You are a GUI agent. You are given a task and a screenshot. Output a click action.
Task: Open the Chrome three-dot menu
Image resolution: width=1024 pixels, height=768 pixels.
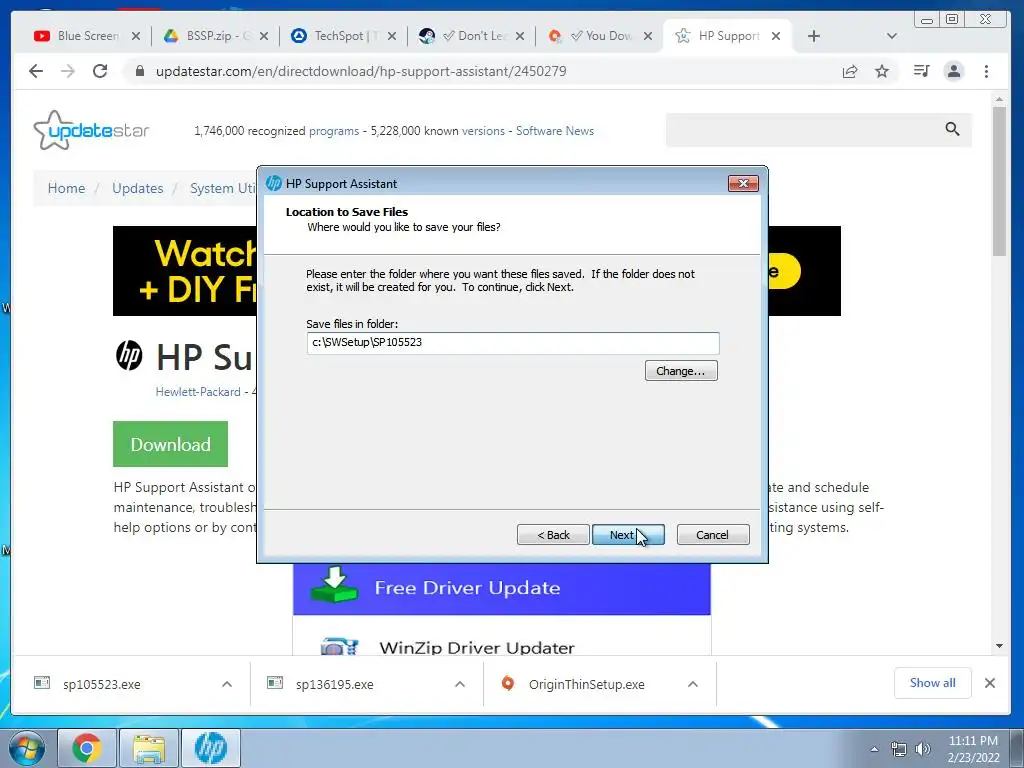tap(986, 71)
